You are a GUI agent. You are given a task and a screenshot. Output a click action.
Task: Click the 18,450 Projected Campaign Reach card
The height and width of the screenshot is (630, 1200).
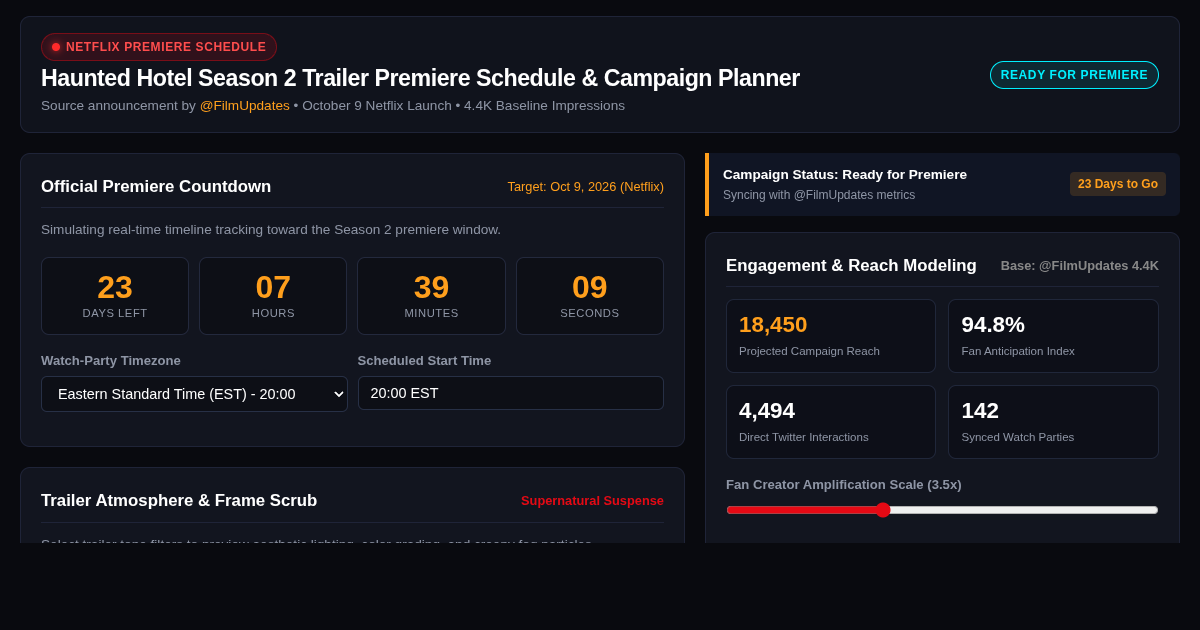(x=831, y=336)
